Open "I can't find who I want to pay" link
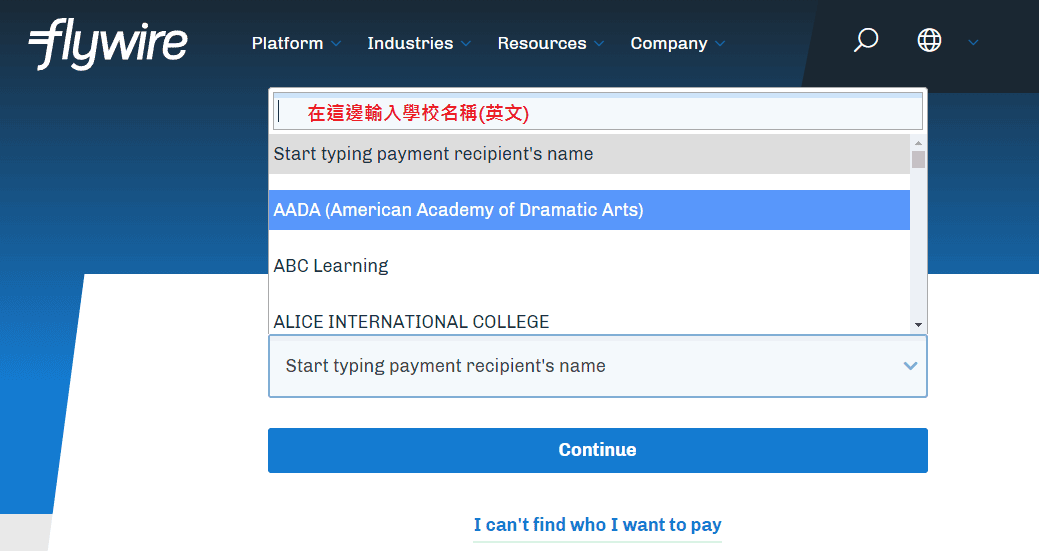The width and height of the screenshot is (1039, 551). (x=597, y=525)
